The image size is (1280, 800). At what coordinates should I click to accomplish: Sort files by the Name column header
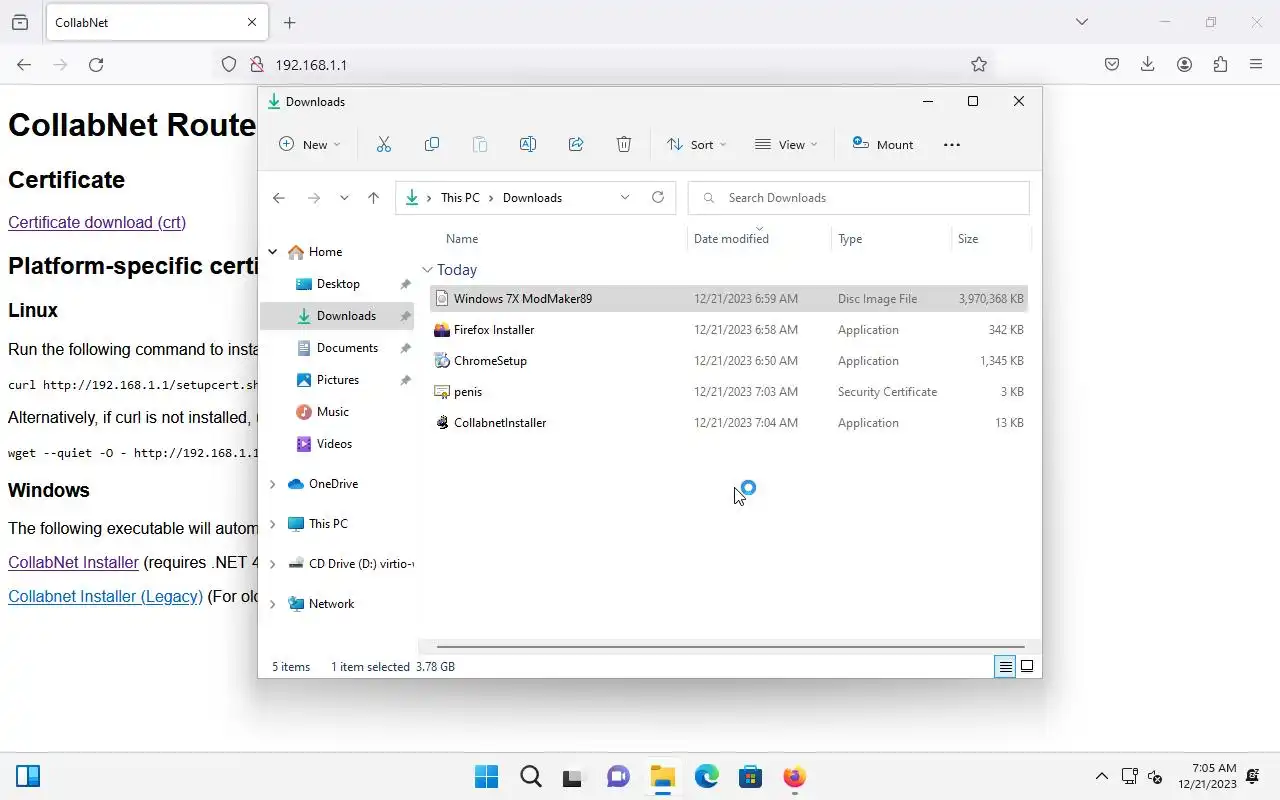(462, 239)
